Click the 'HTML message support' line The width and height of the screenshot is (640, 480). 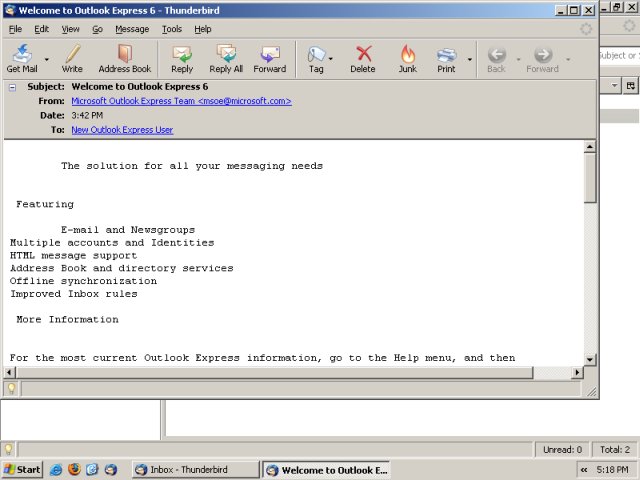(x=73, y=256)
